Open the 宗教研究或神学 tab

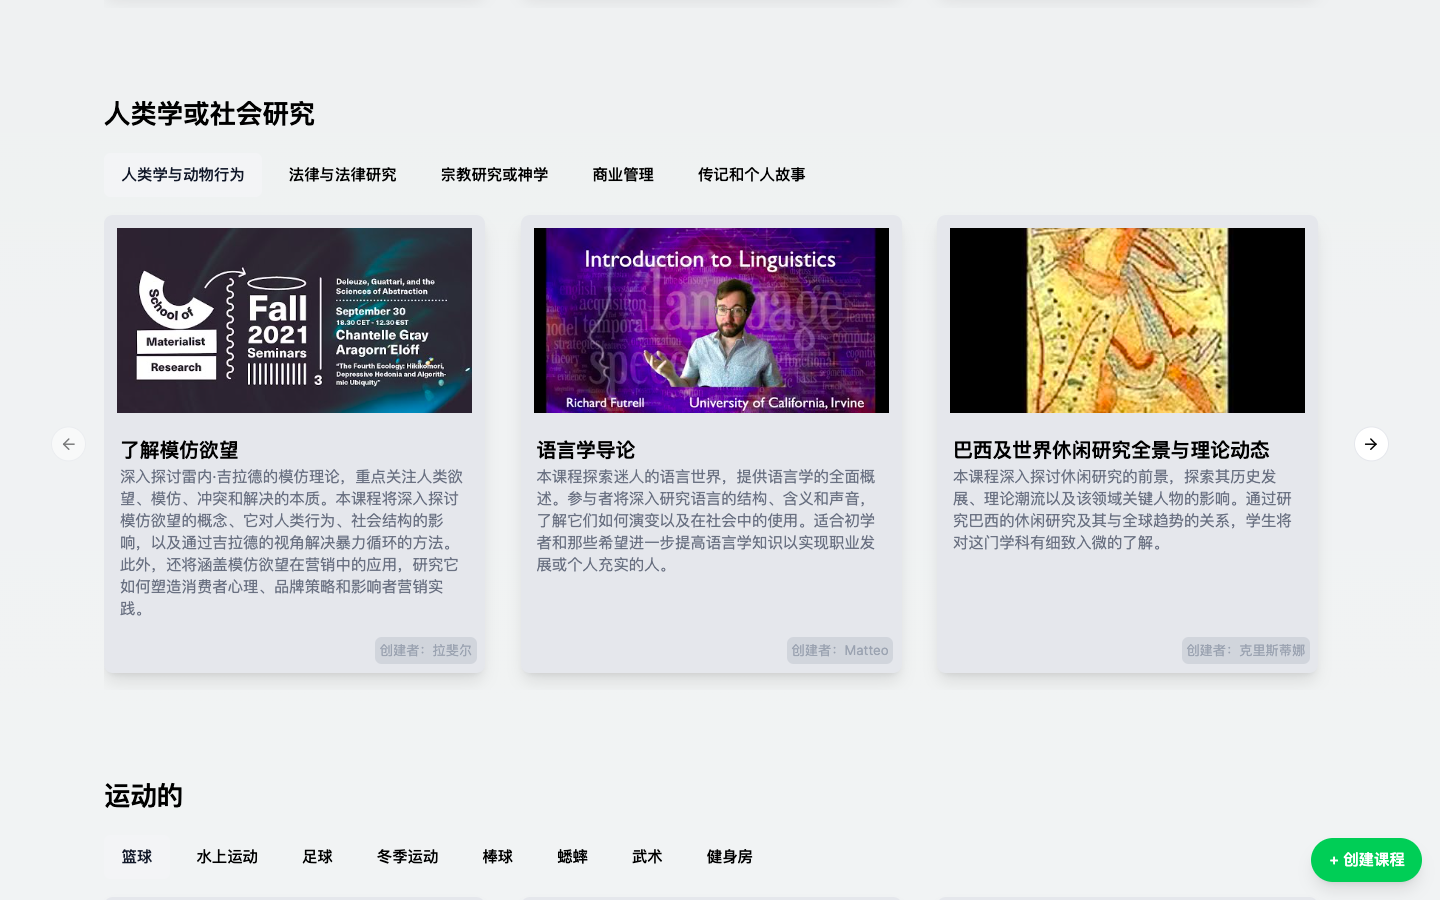pyautogui.click(x=494, y=175)
